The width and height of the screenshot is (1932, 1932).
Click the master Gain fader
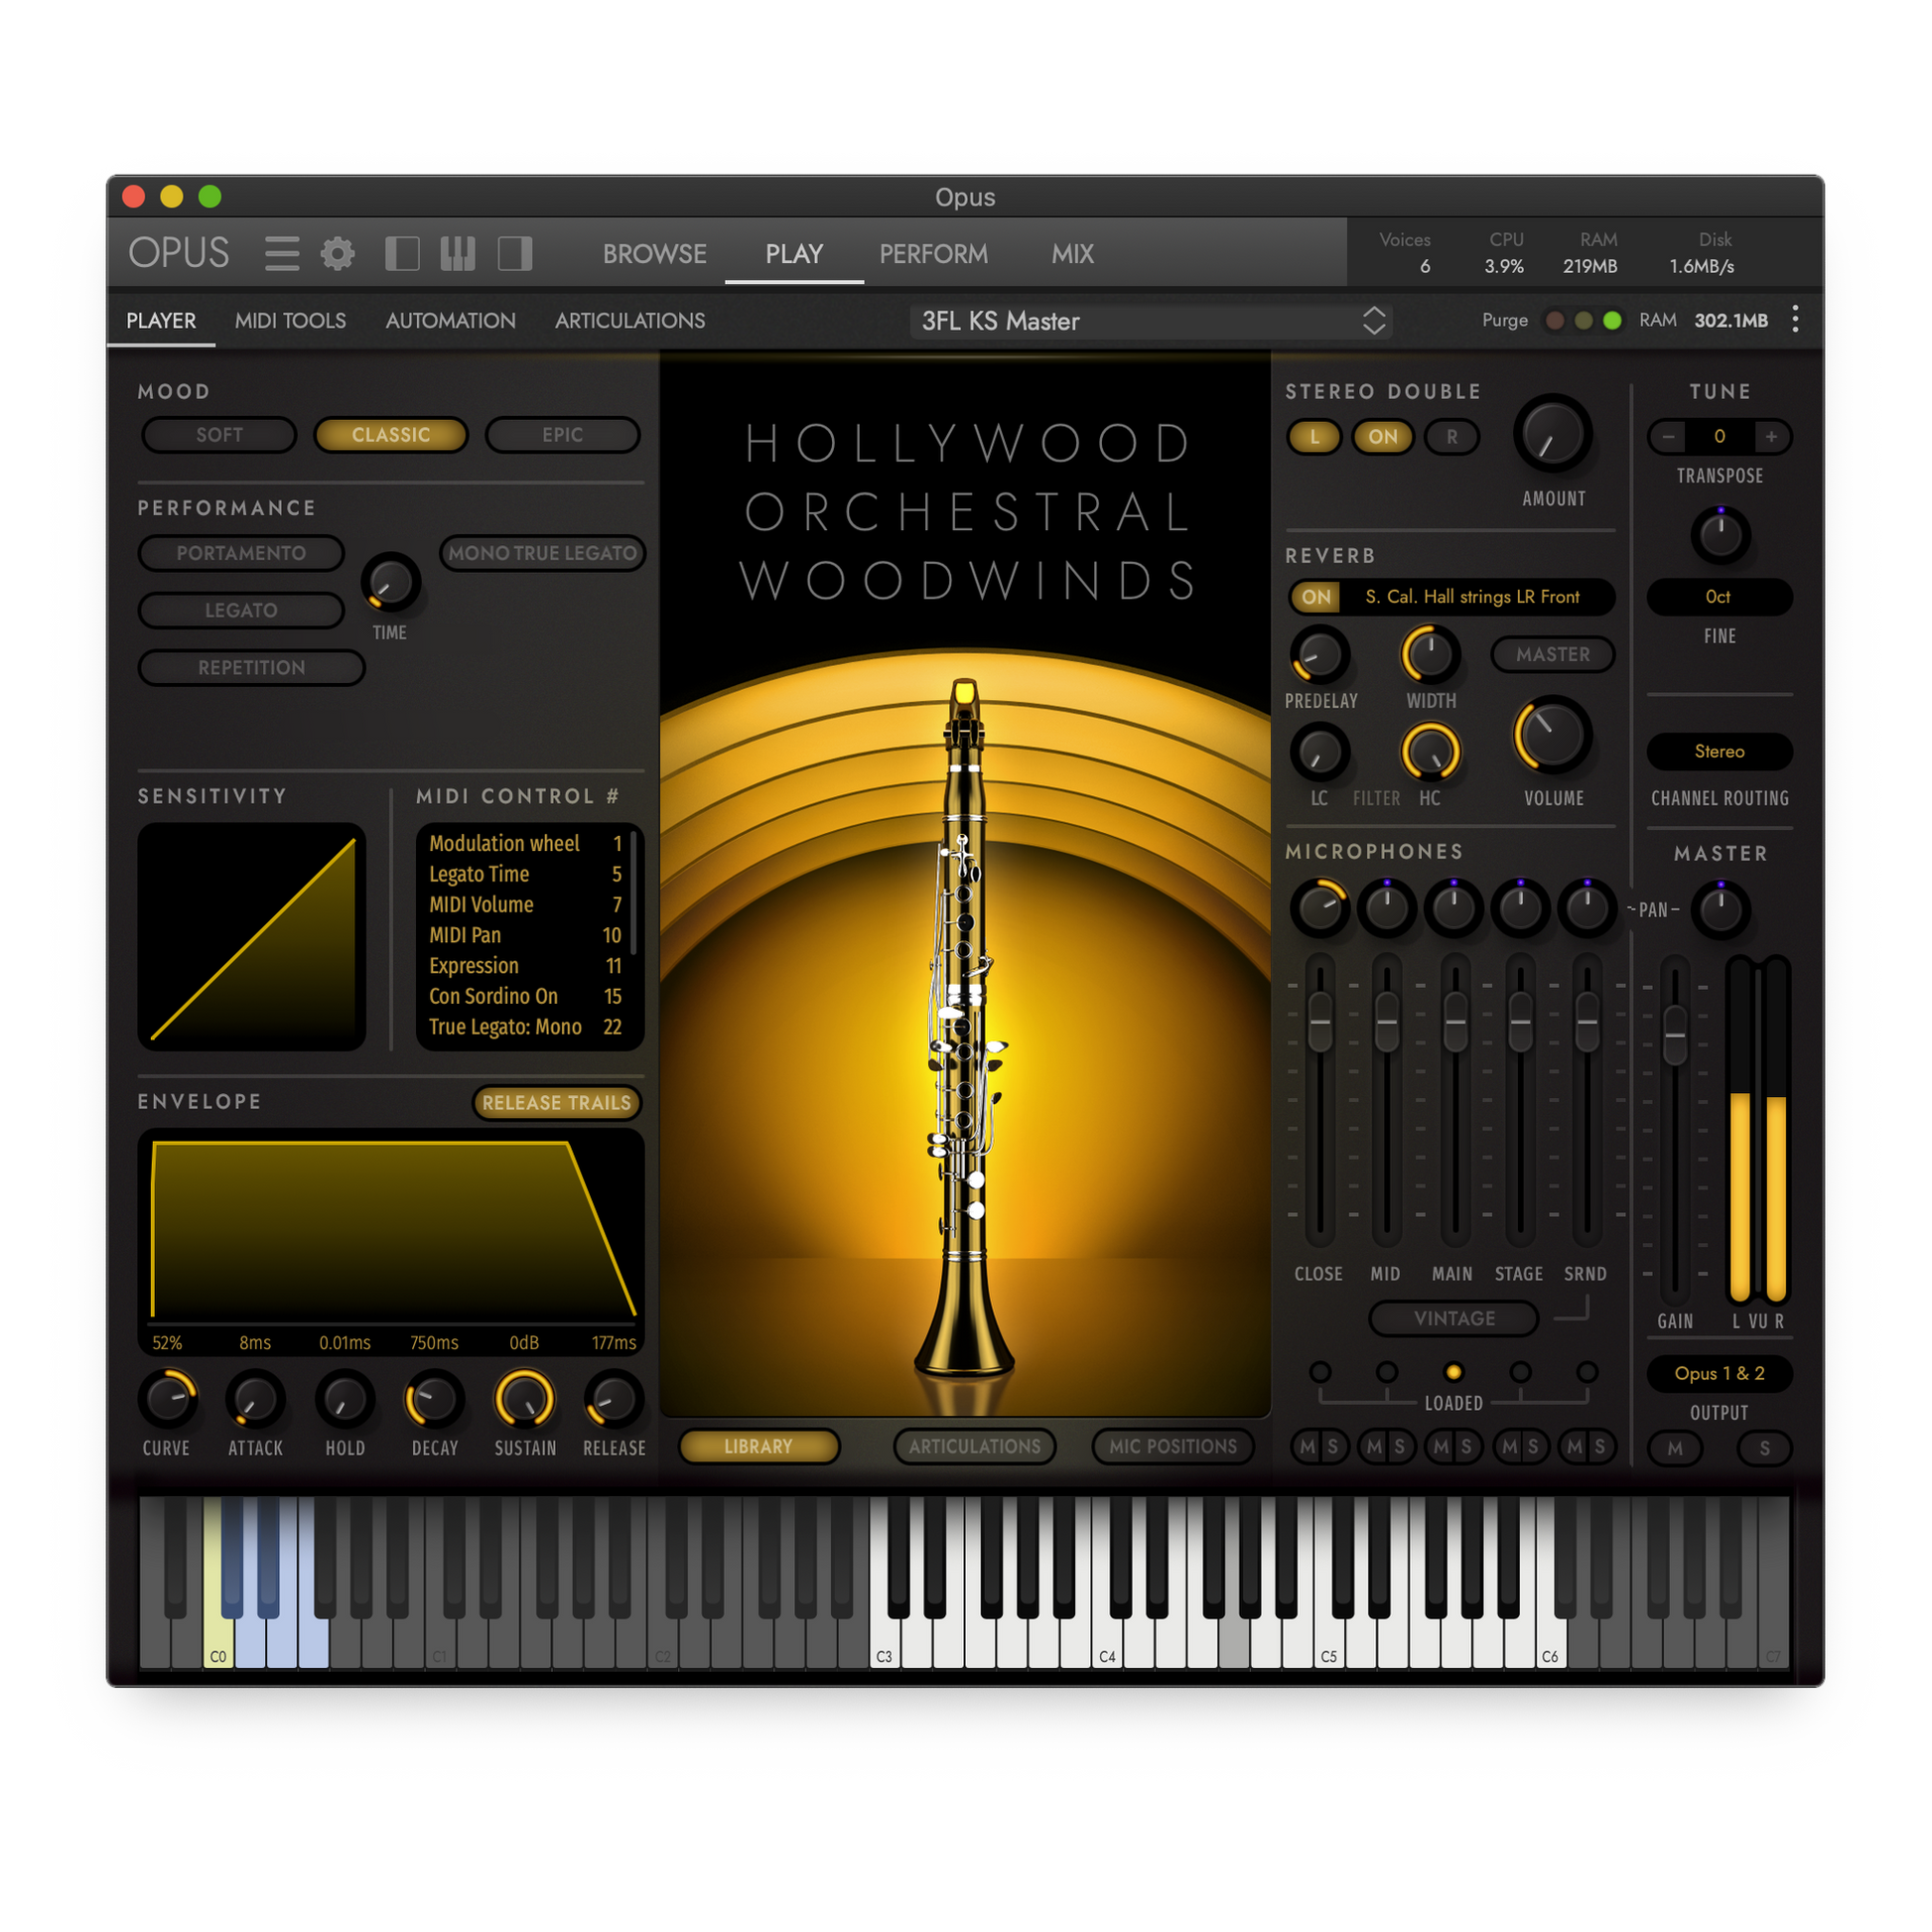tap(1674, 1035)
